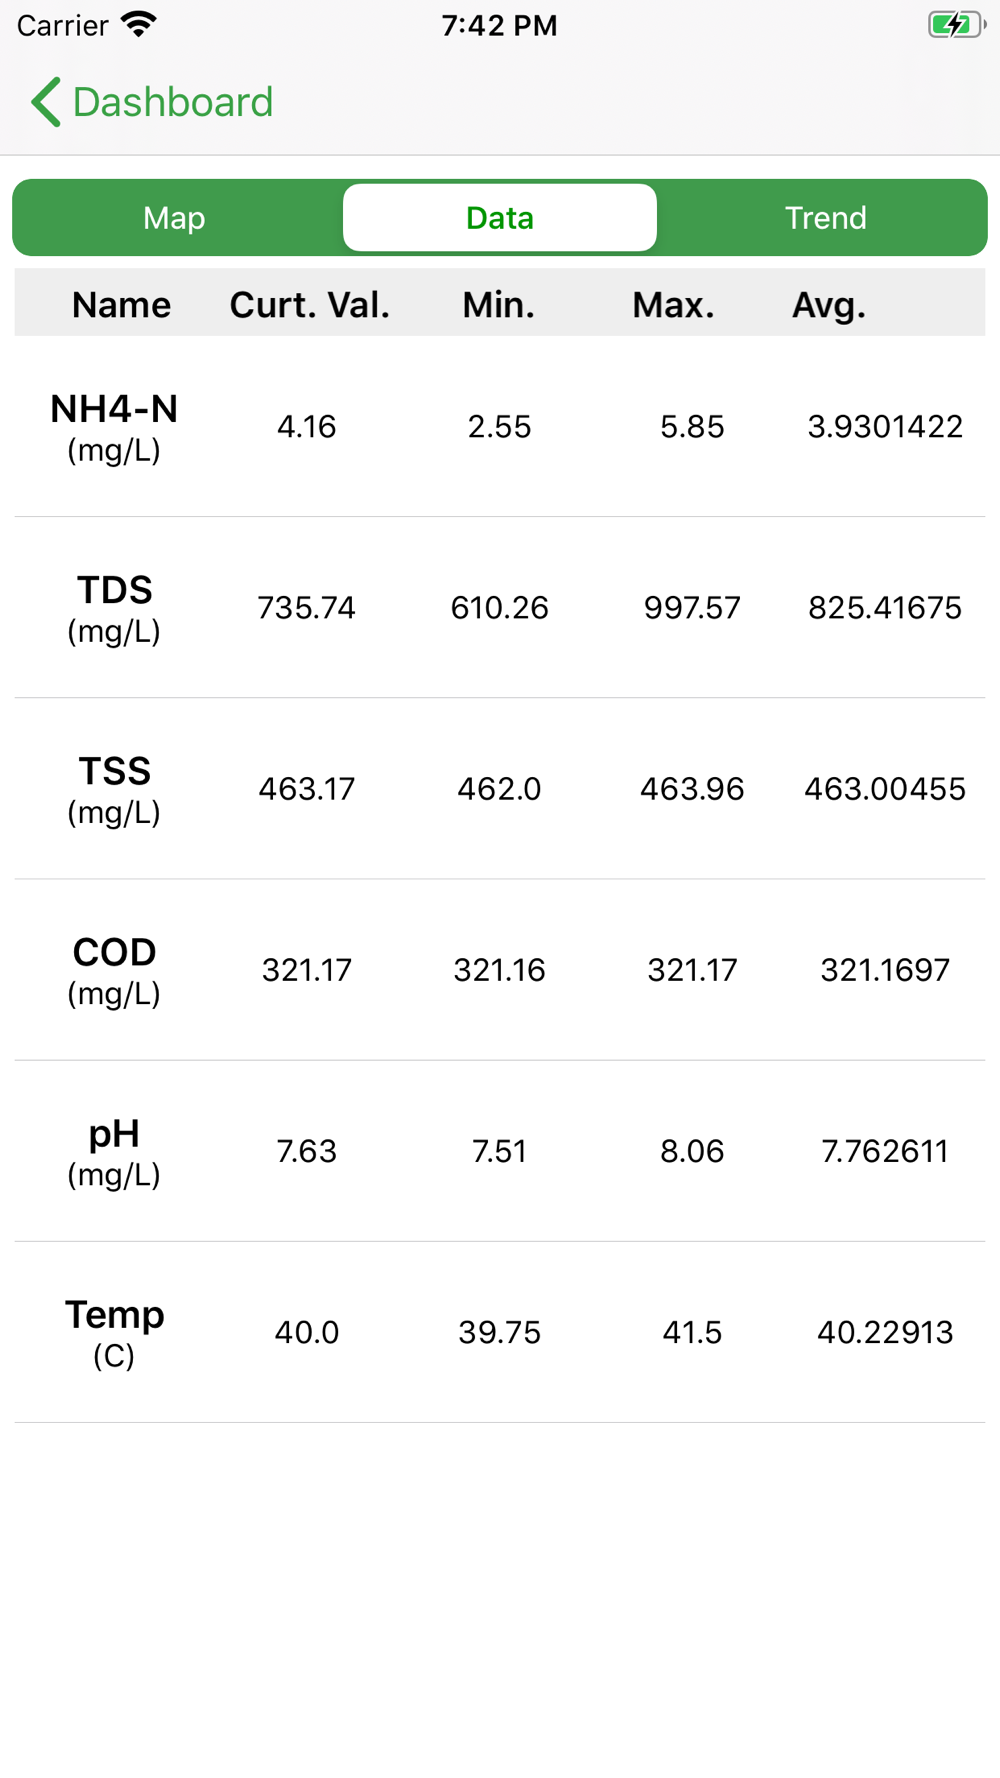This screenshot has height=1778, width=1000.
Task: Select the Data segment
Action: tap(500, 218)
